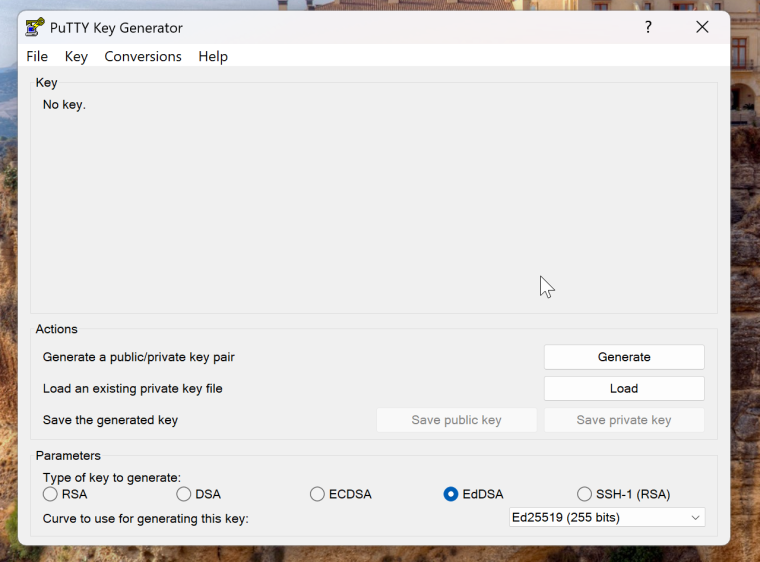Select the SSH-1 (RSA) key type
This screenshot has height=562, width=760.
(624, 494)
